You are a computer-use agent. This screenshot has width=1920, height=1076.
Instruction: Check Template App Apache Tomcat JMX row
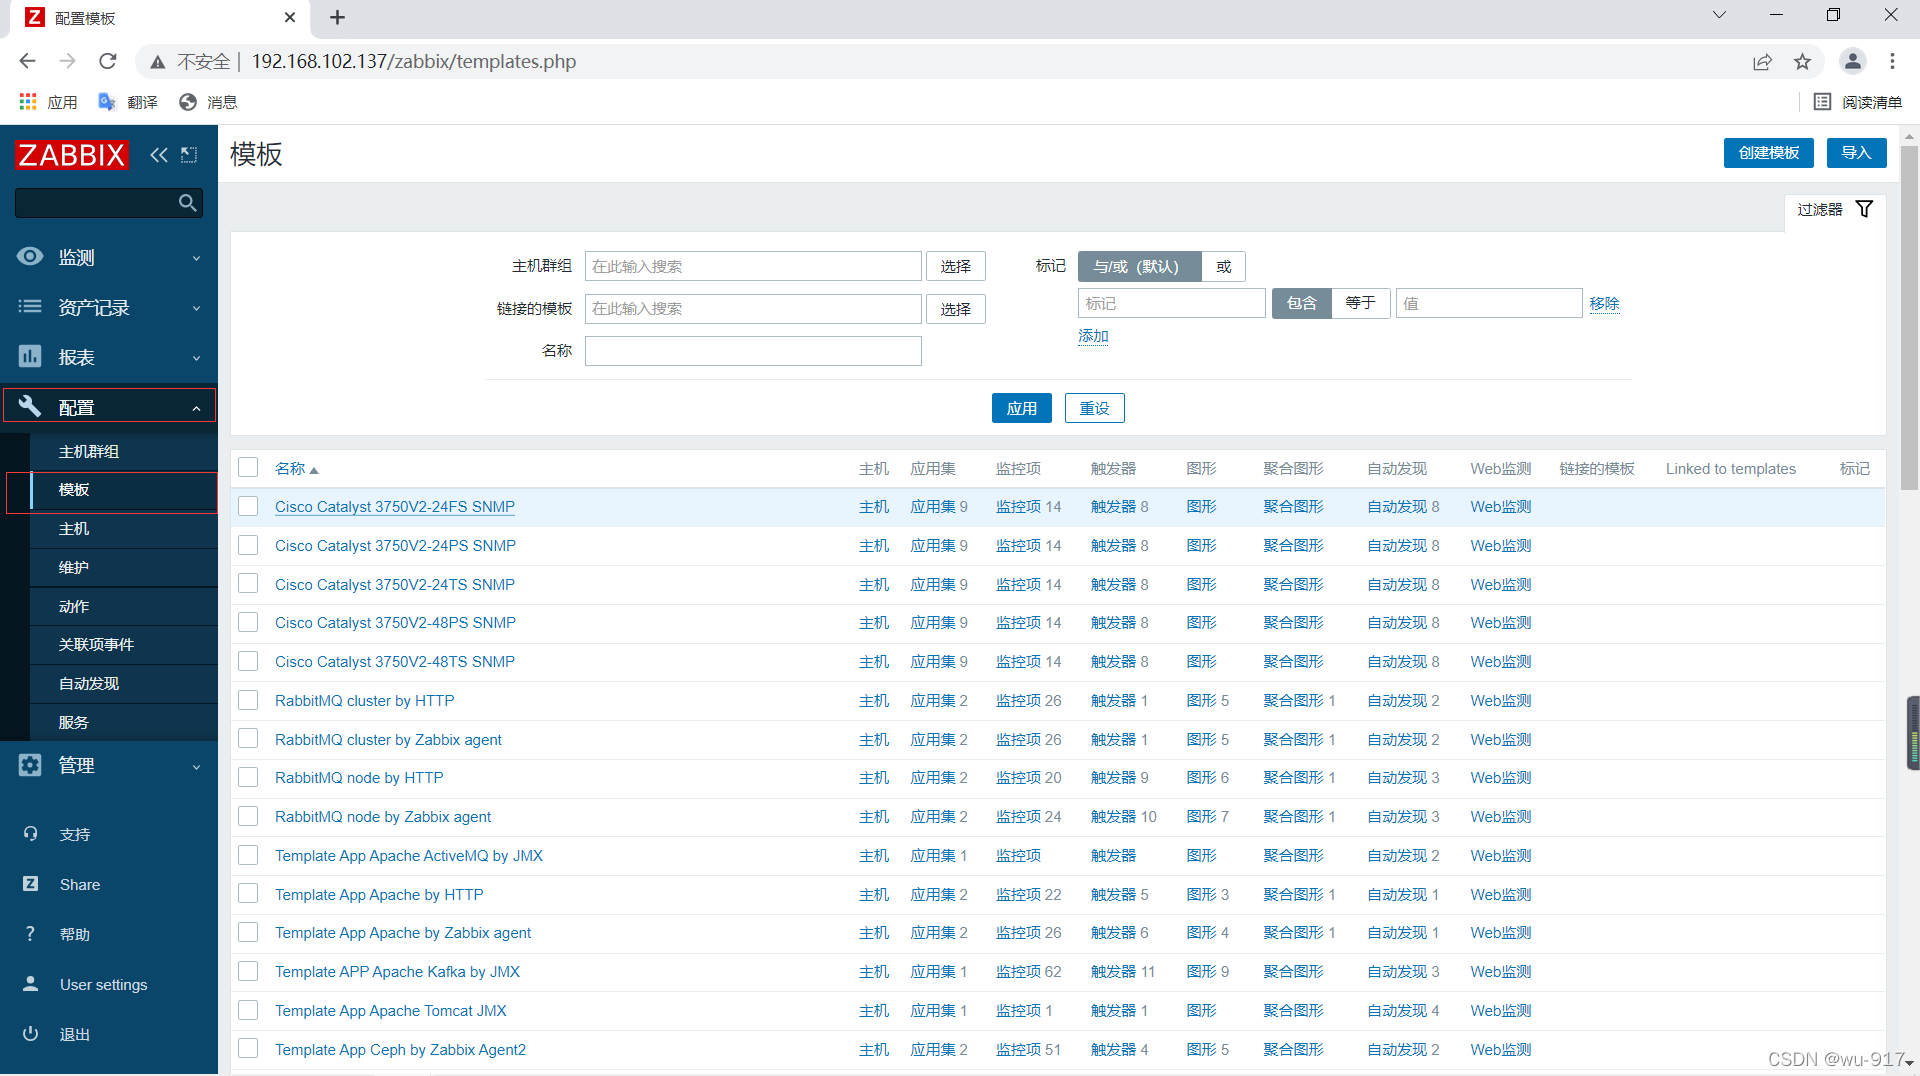(x=248, y=1011)
